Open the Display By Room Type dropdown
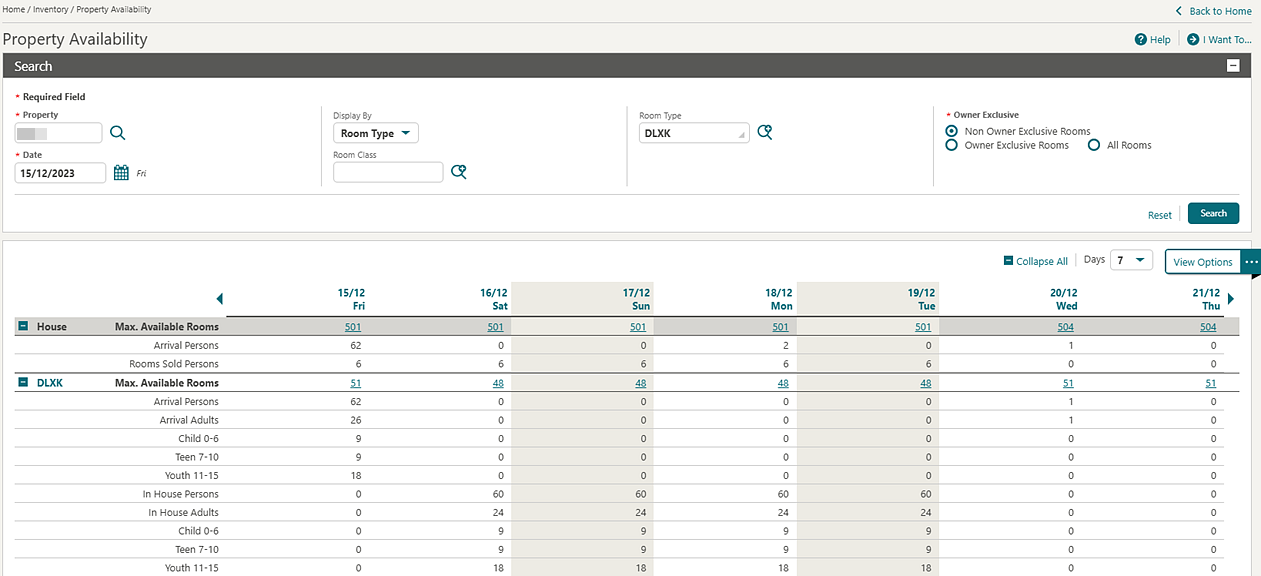The width and height of the screenshot is (1261, 576). pos(376,133)
